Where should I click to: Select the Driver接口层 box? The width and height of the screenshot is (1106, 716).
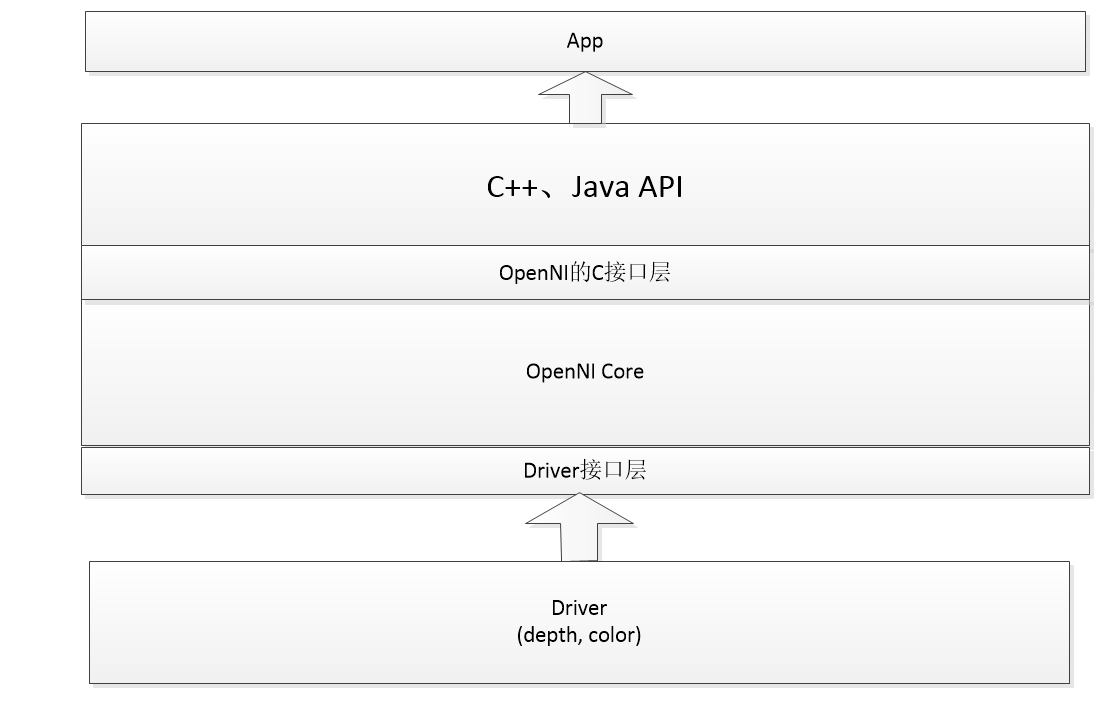click(585, 471)
